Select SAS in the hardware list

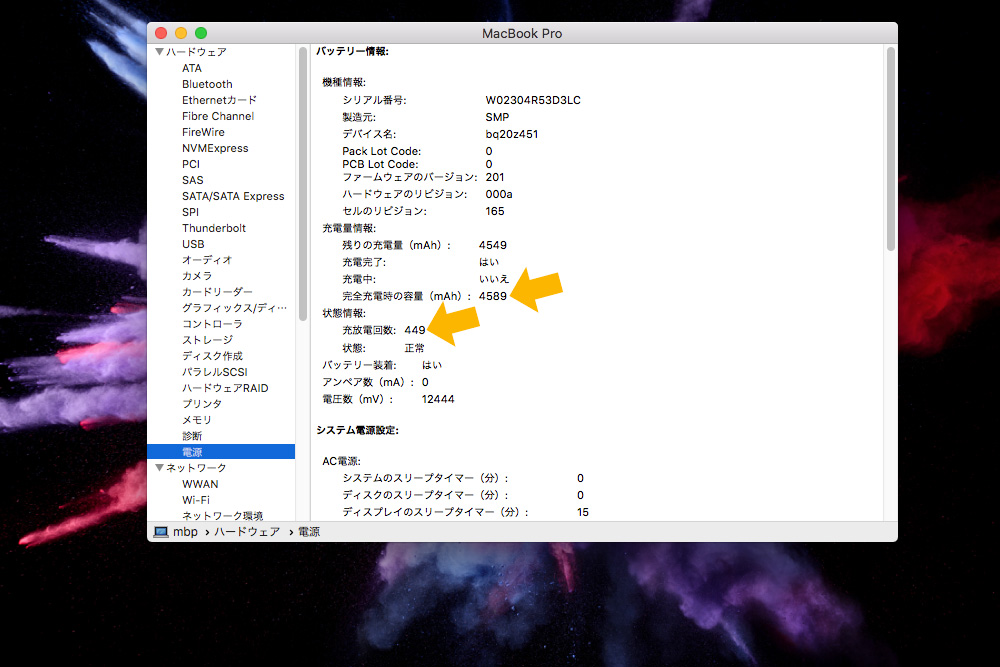(x=193, y=180)
